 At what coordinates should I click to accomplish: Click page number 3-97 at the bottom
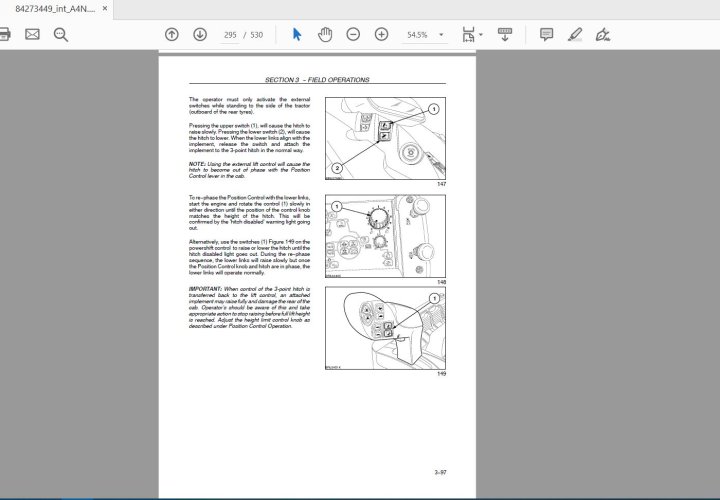(440, 472)
